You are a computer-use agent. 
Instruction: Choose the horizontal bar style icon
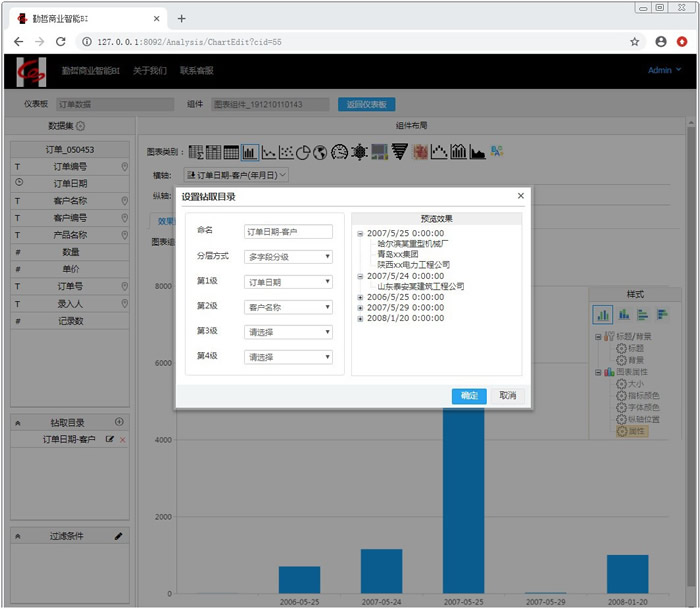641,314
